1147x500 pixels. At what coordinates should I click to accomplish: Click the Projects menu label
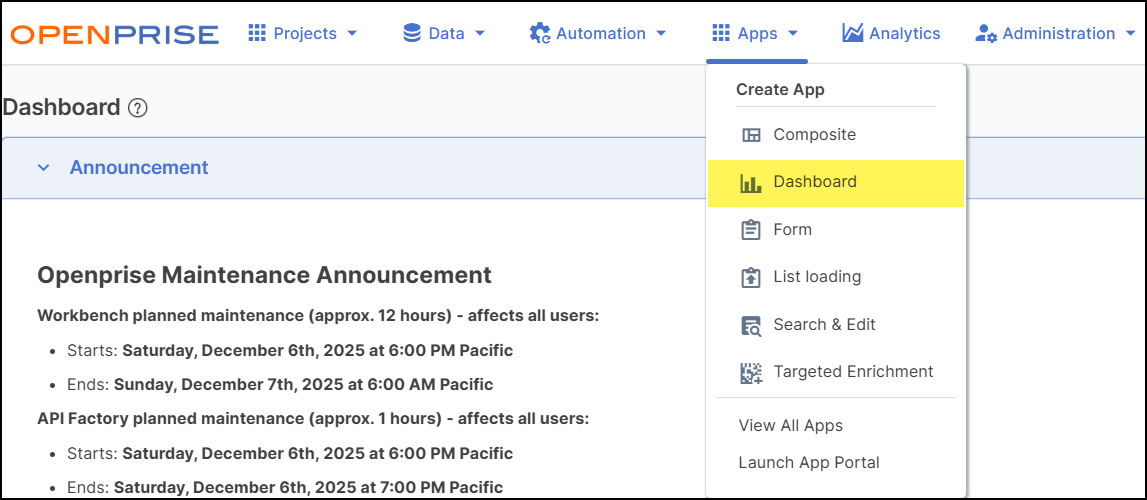[x=305, y=34]
